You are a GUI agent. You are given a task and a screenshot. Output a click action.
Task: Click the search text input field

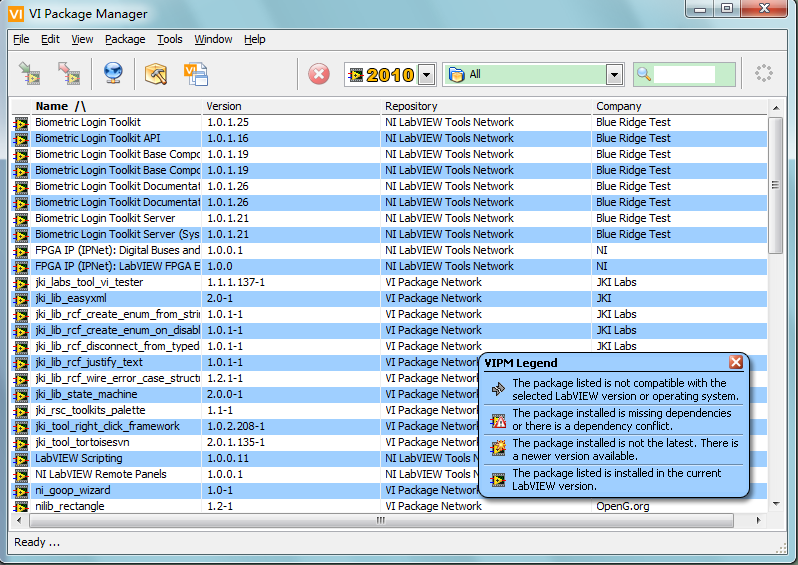pos(684,74)
